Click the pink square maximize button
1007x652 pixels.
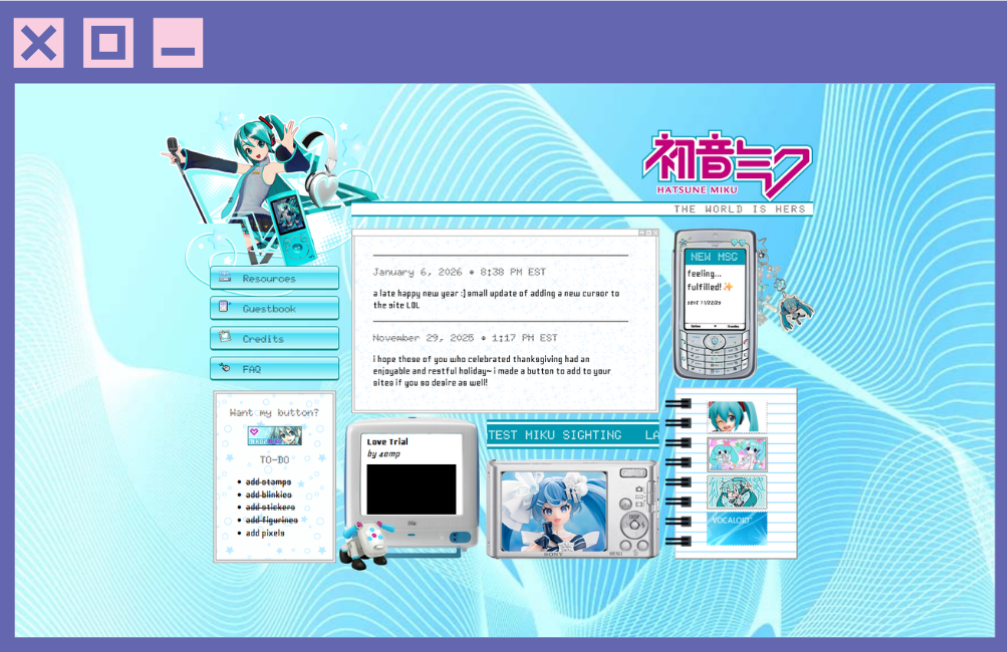tap(109, 43)
